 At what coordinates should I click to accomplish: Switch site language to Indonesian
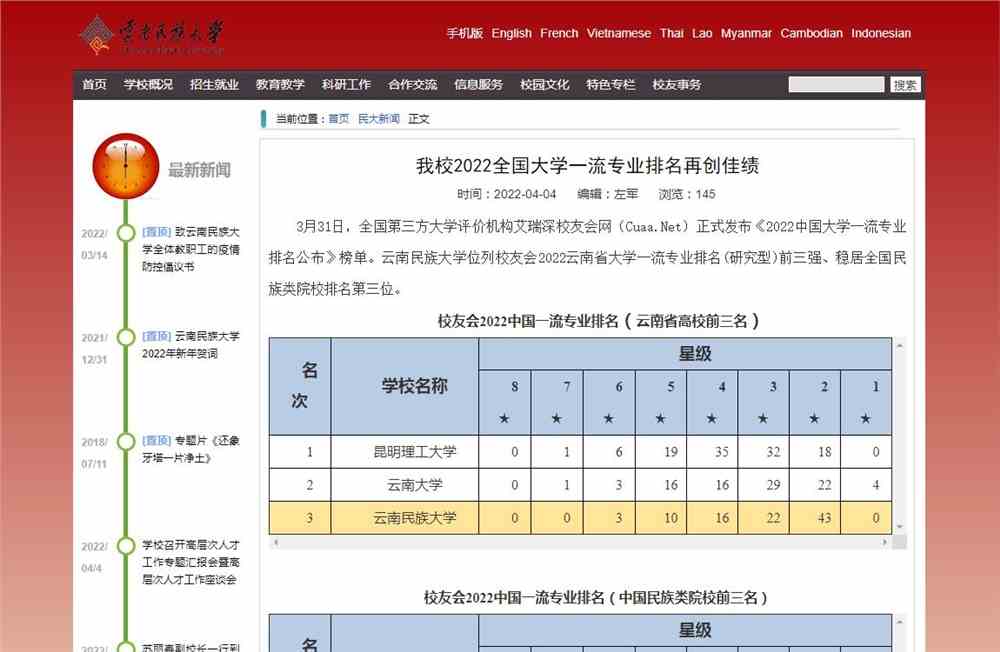tap(881, 33)
